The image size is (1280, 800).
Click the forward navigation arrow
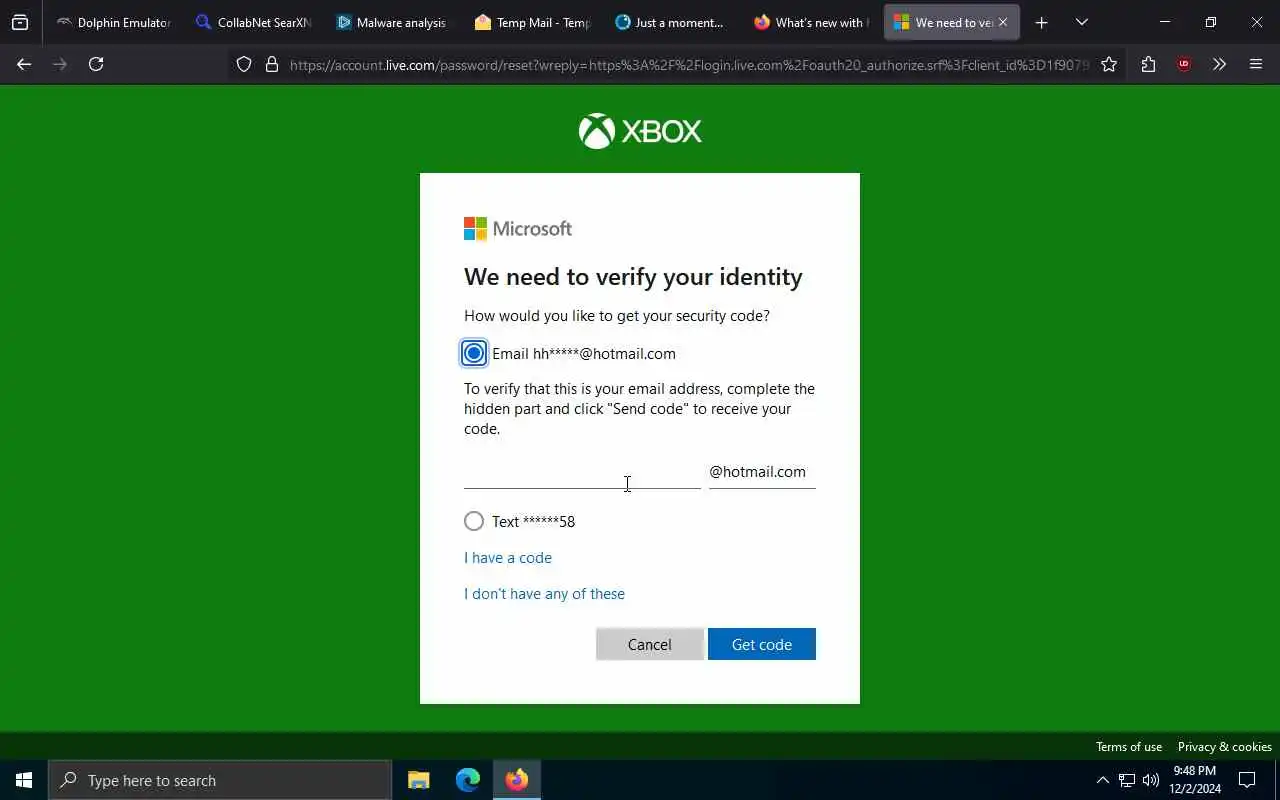(x=60, y=64)
